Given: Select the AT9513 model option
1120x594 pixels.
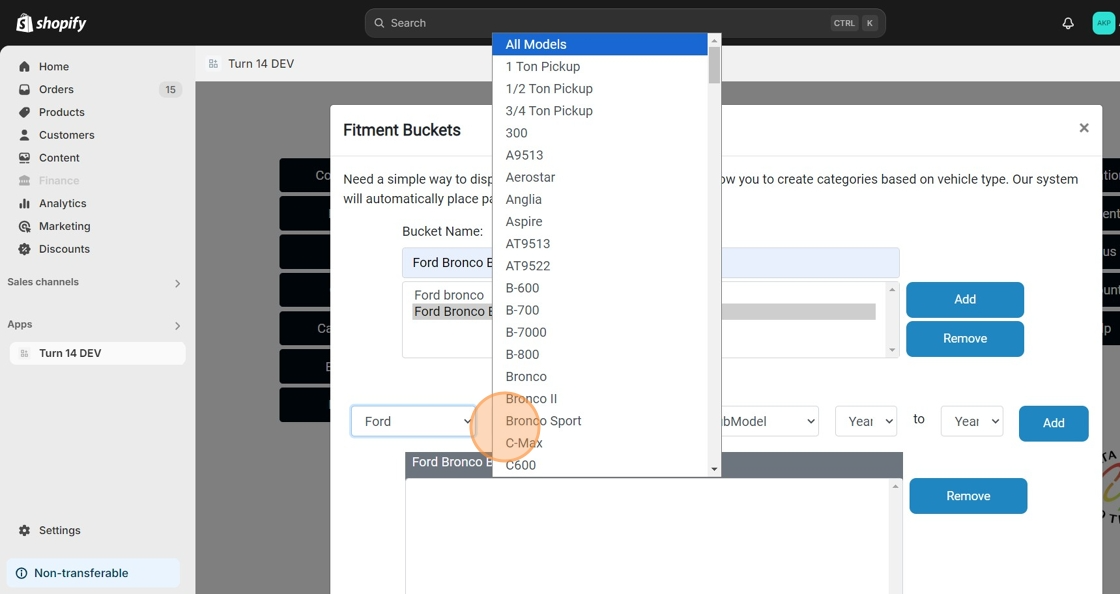Looking at the screenshot, I should tap(600, 243).
